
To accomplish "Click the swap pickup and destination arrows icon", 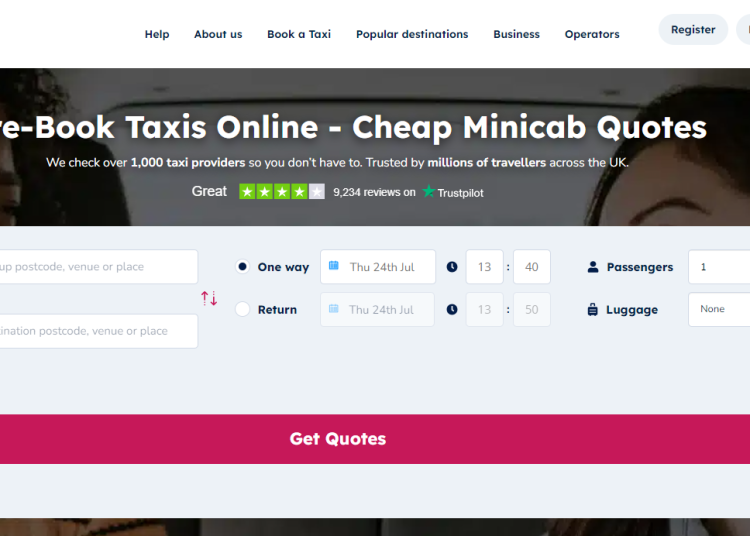I will click(x=209, y=298).
